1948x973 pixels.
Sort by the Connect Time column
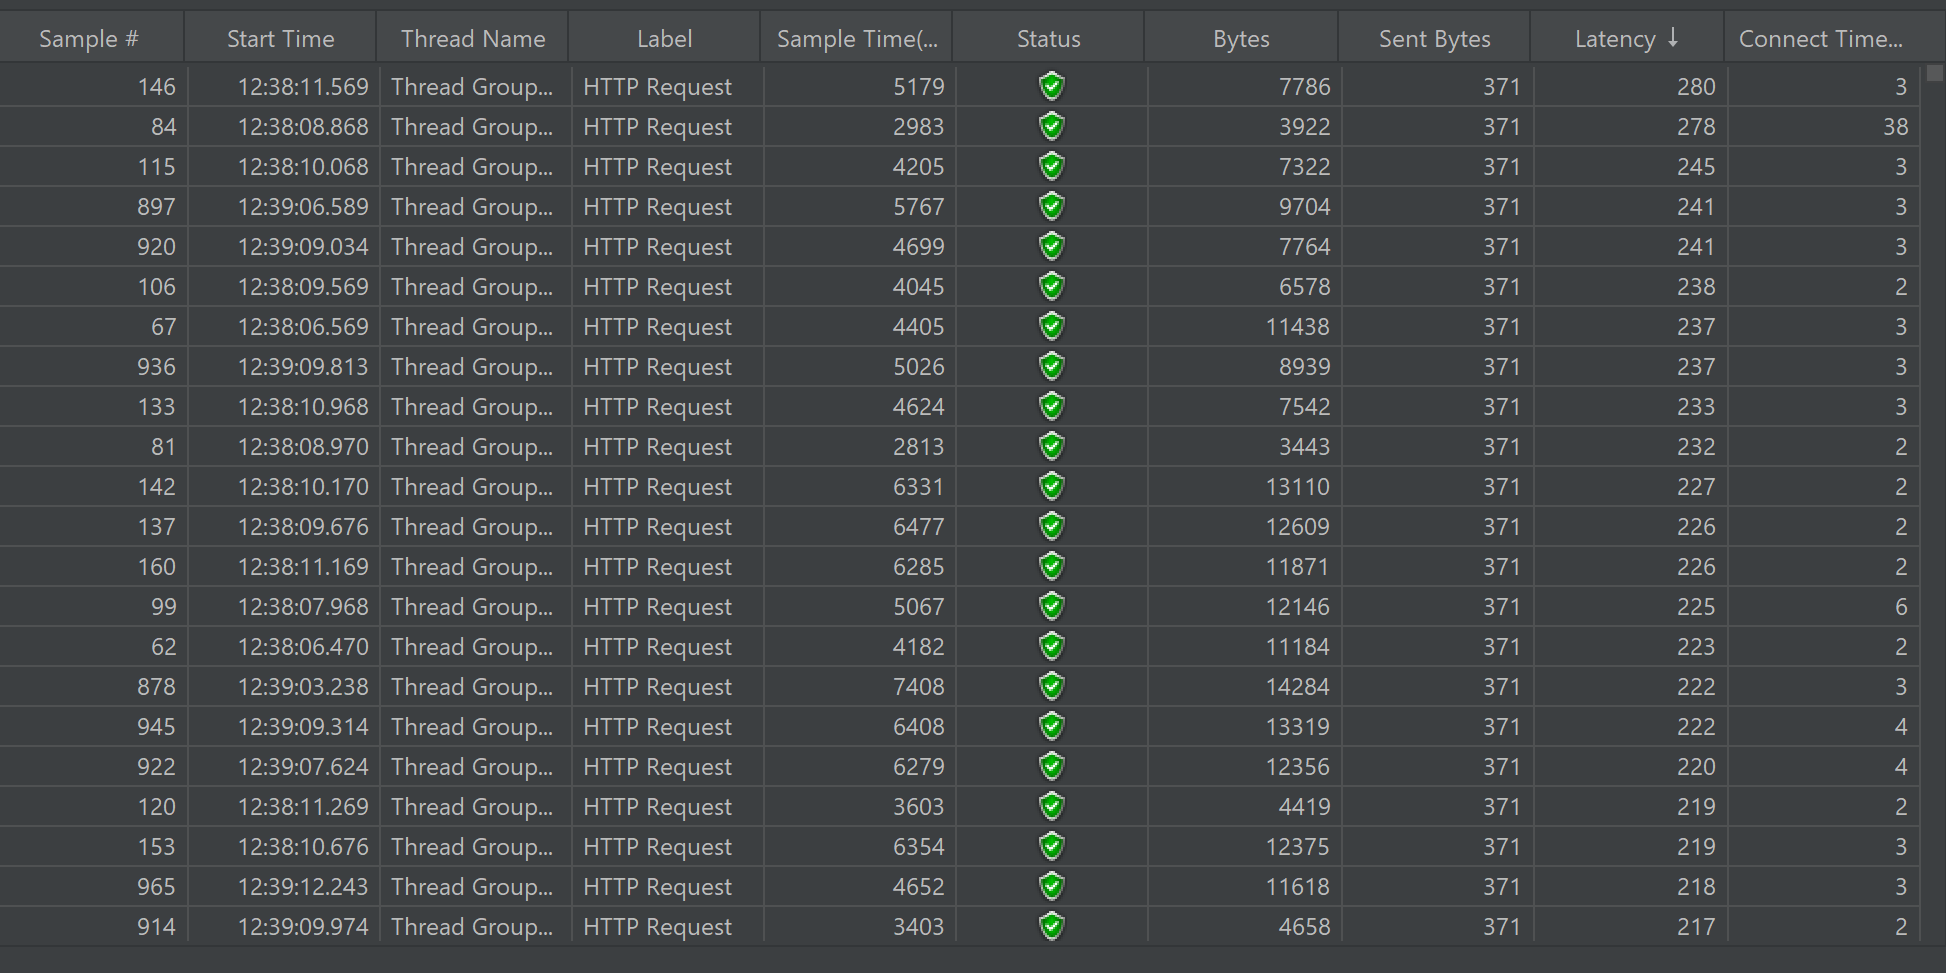coord(1820,39)
